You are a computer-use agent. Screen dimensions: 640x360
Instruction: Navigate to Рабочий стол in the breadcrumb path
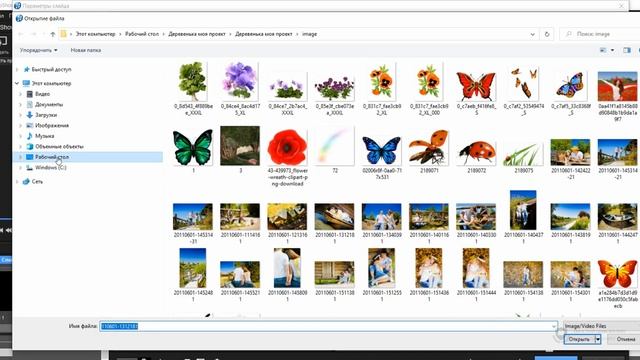[142, 34]
